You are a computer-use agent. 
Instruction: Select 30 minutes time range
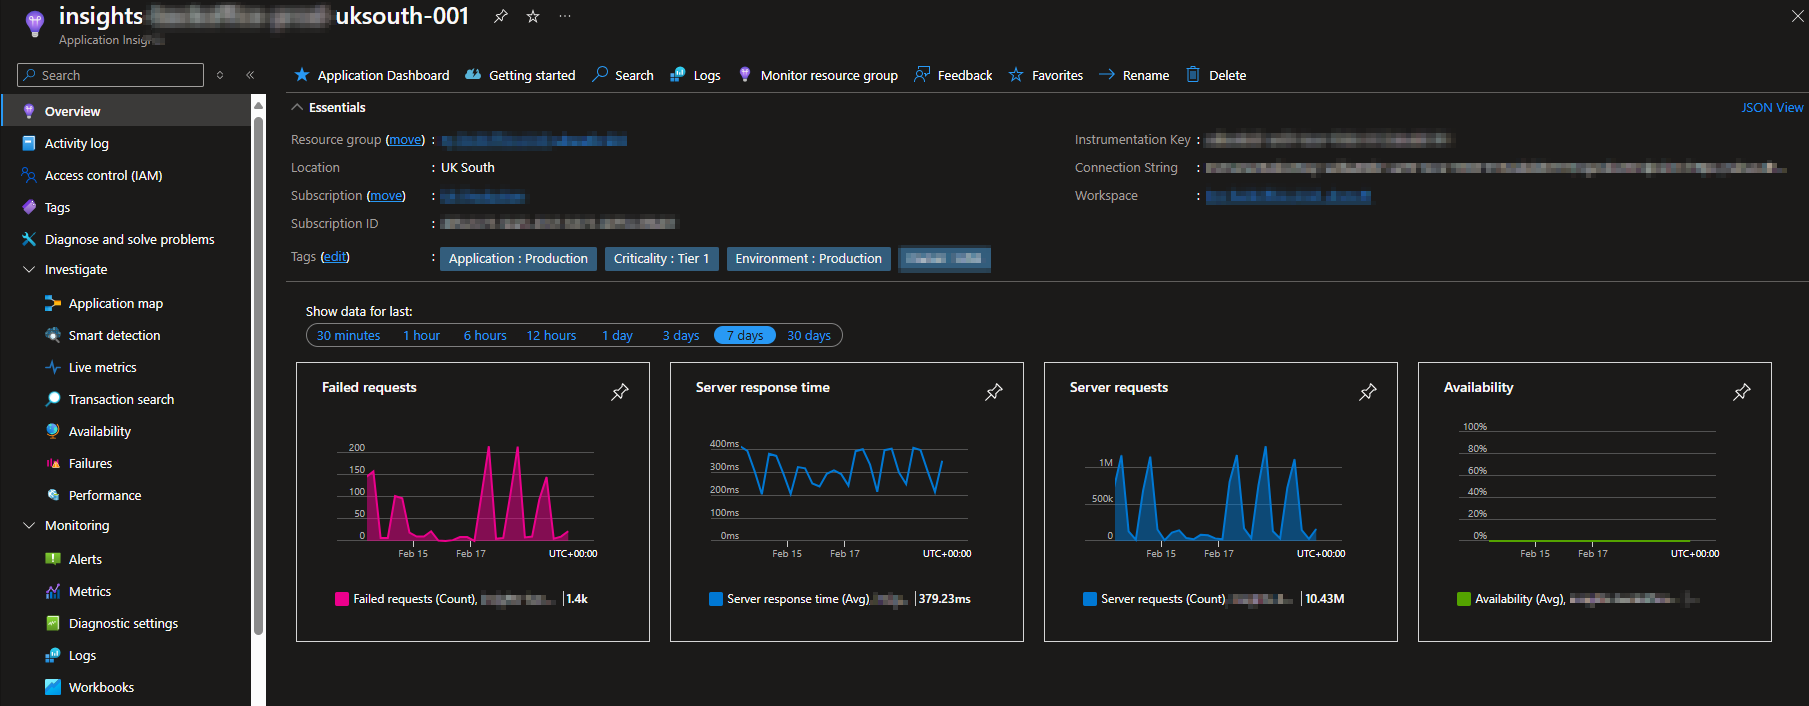point(348,335)
